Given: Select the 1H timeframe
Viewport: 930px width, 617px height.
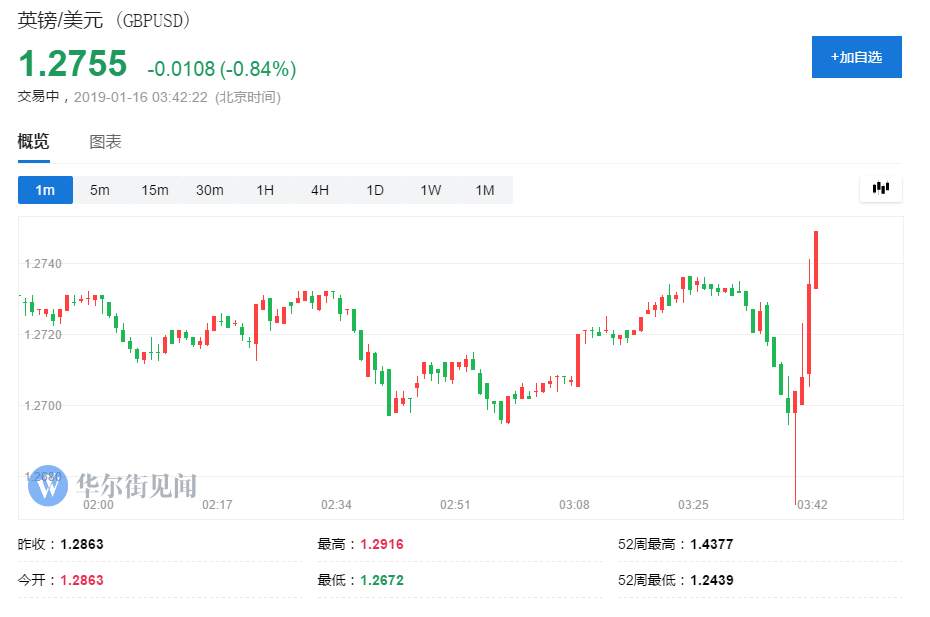Looking at the screenshot, I should [265, 190].
